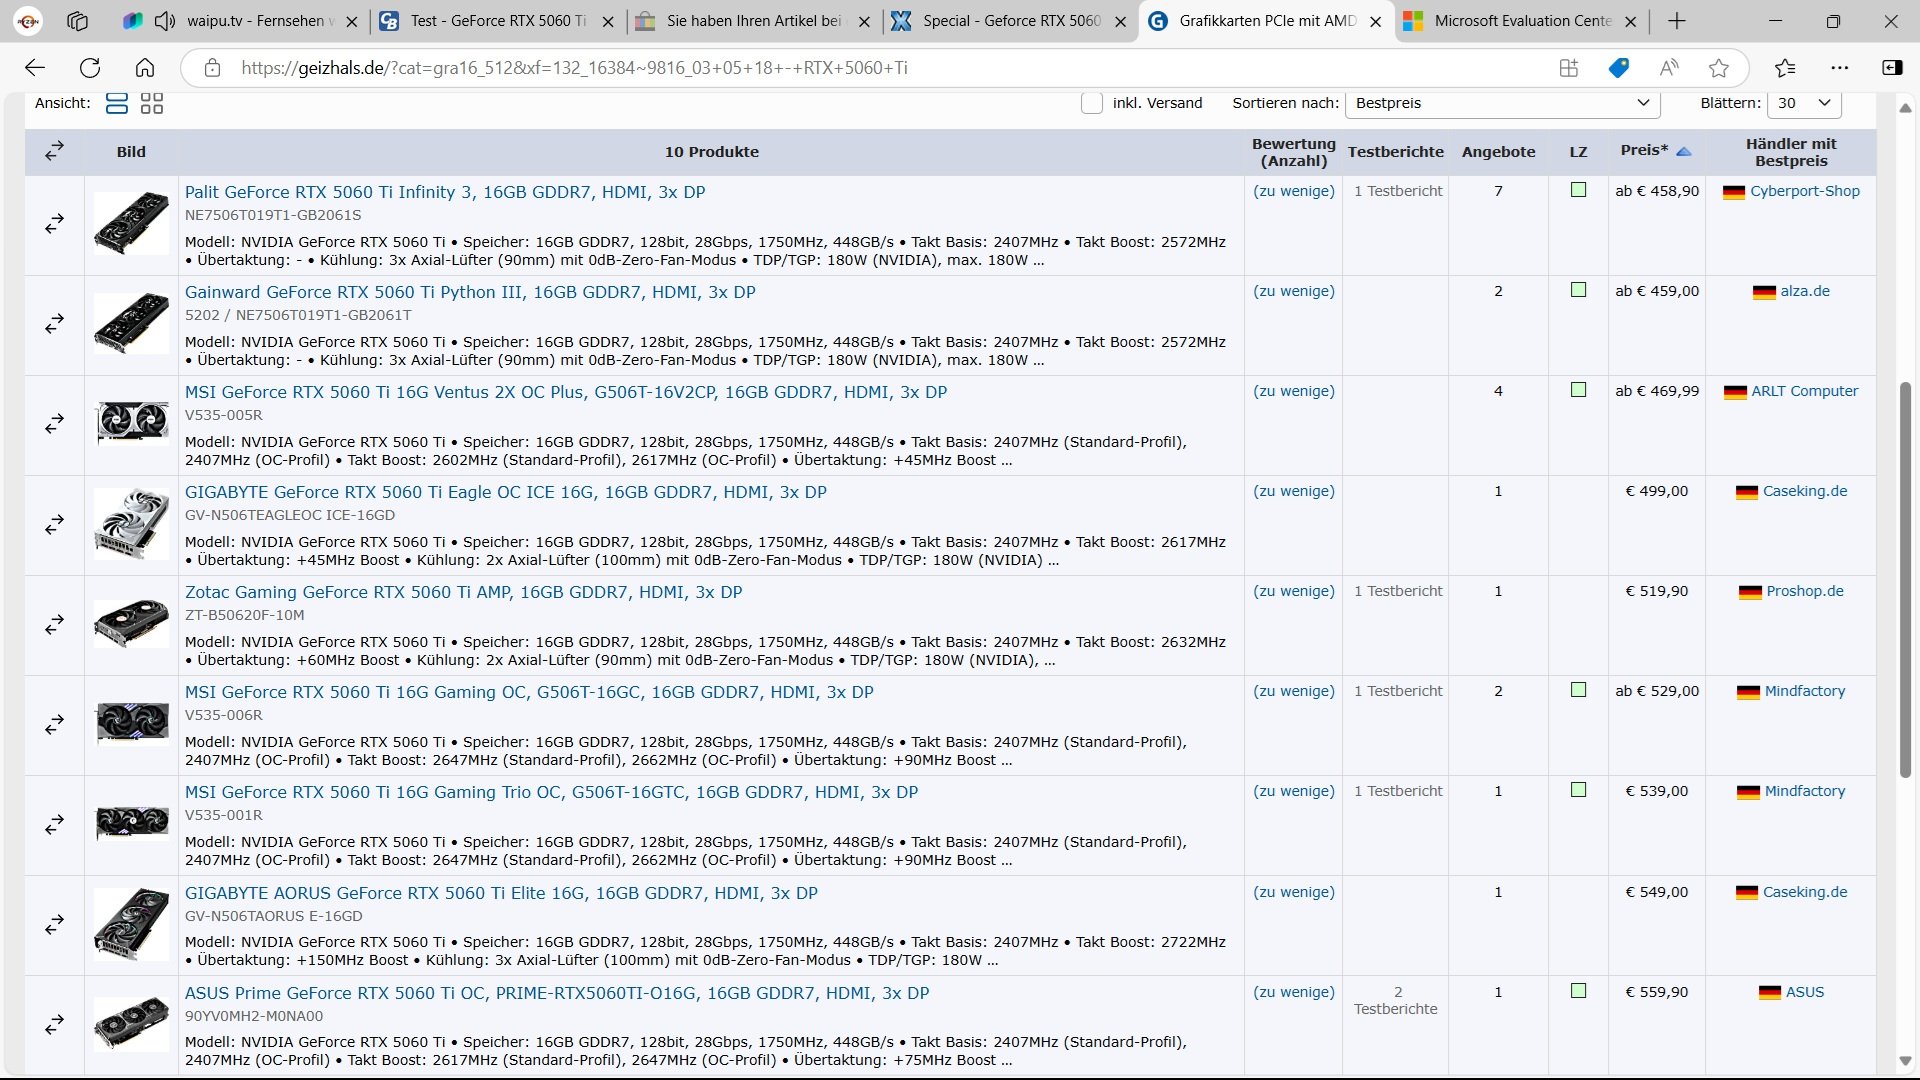Mute the waipu.tv tab audio
The width and height of the screenshot is (1920, 1080).
click(165, 21)
